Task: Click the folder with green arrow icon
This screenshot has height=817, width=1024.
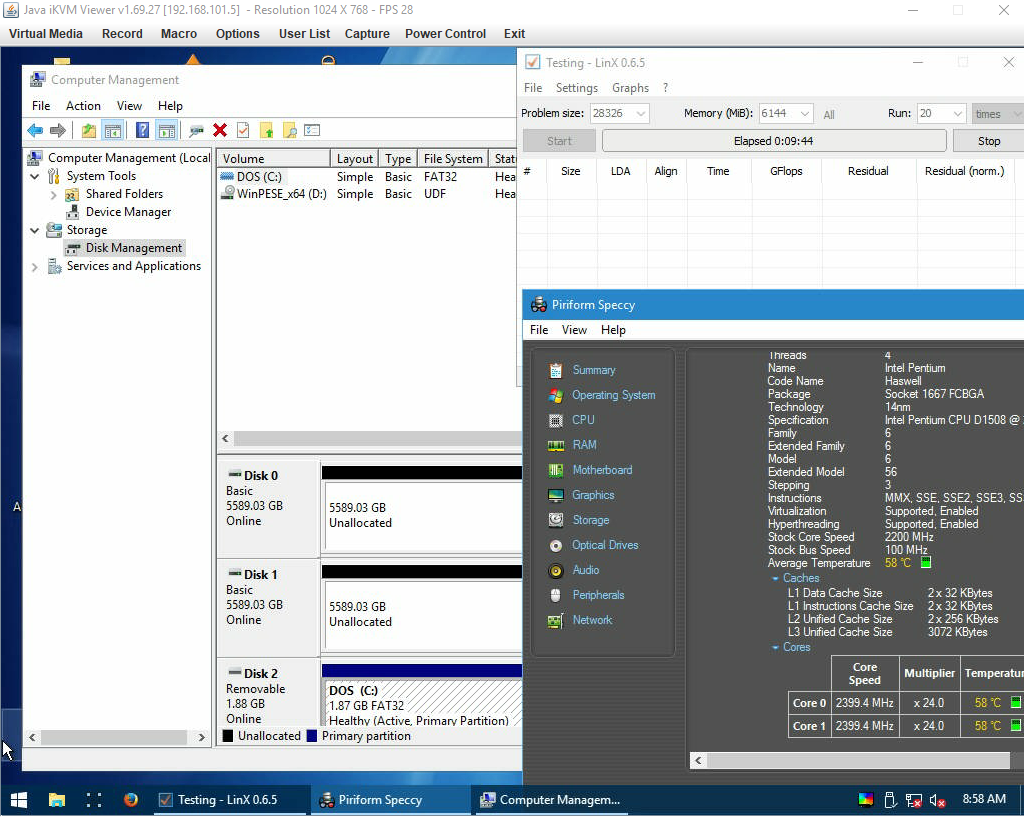Action: tap(266, 131)
